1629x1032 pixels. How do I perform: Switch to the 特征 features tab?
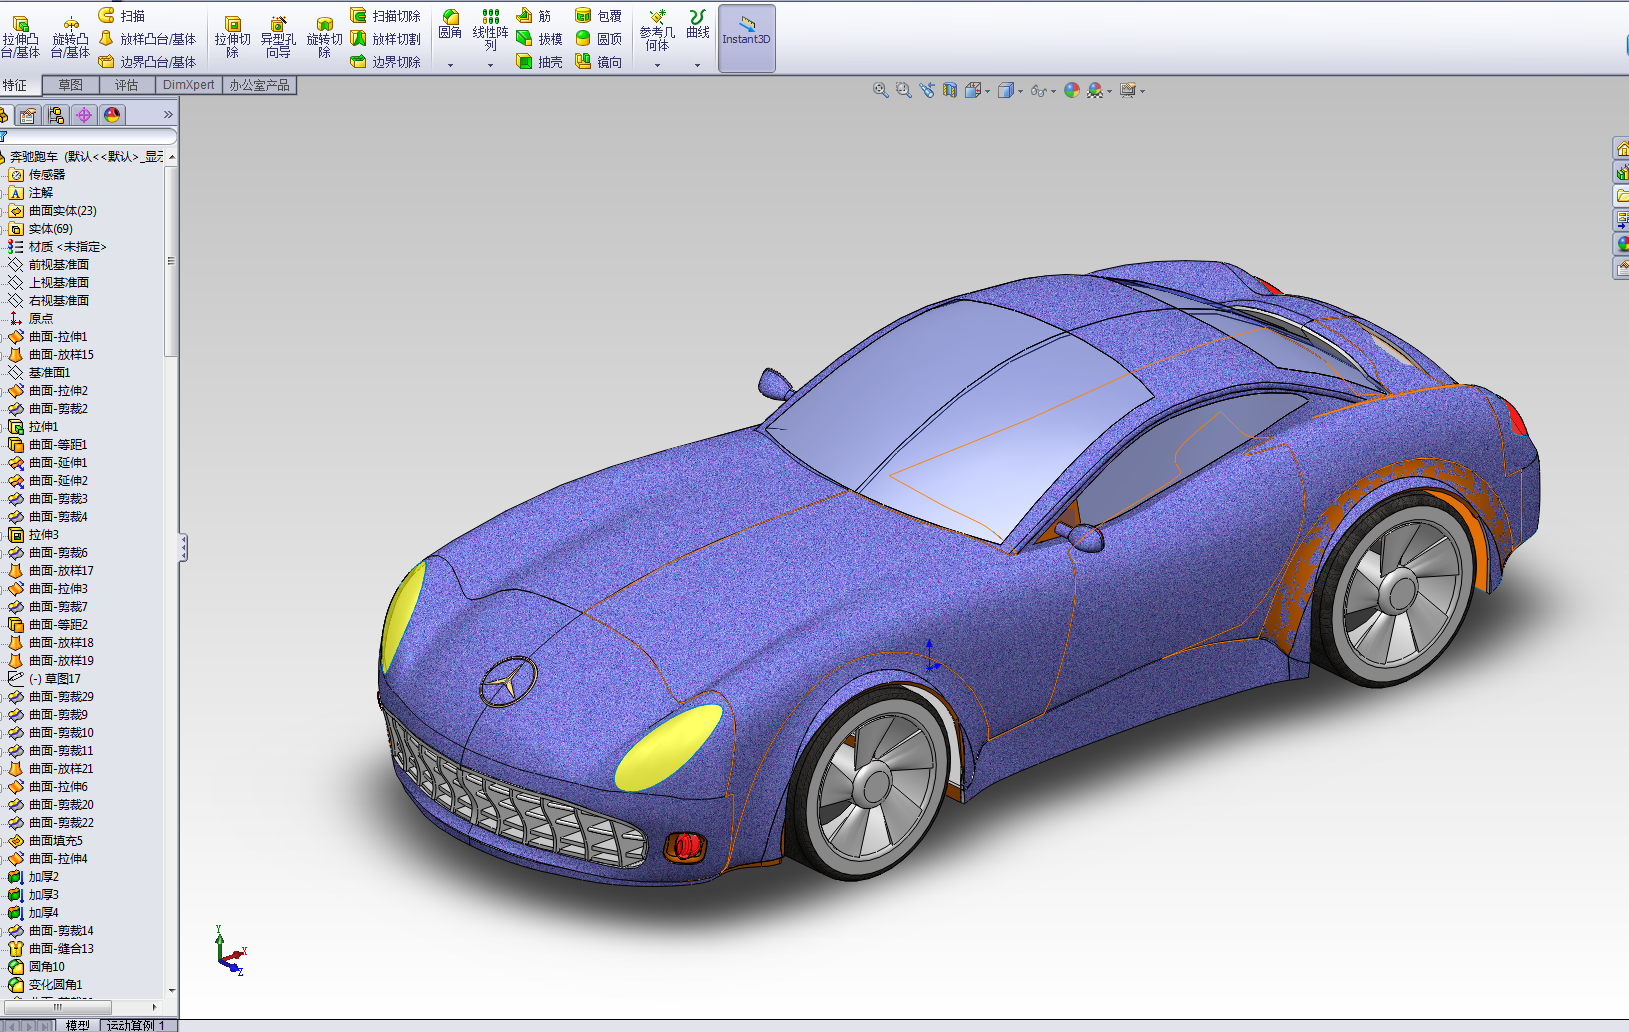(15, 85)
